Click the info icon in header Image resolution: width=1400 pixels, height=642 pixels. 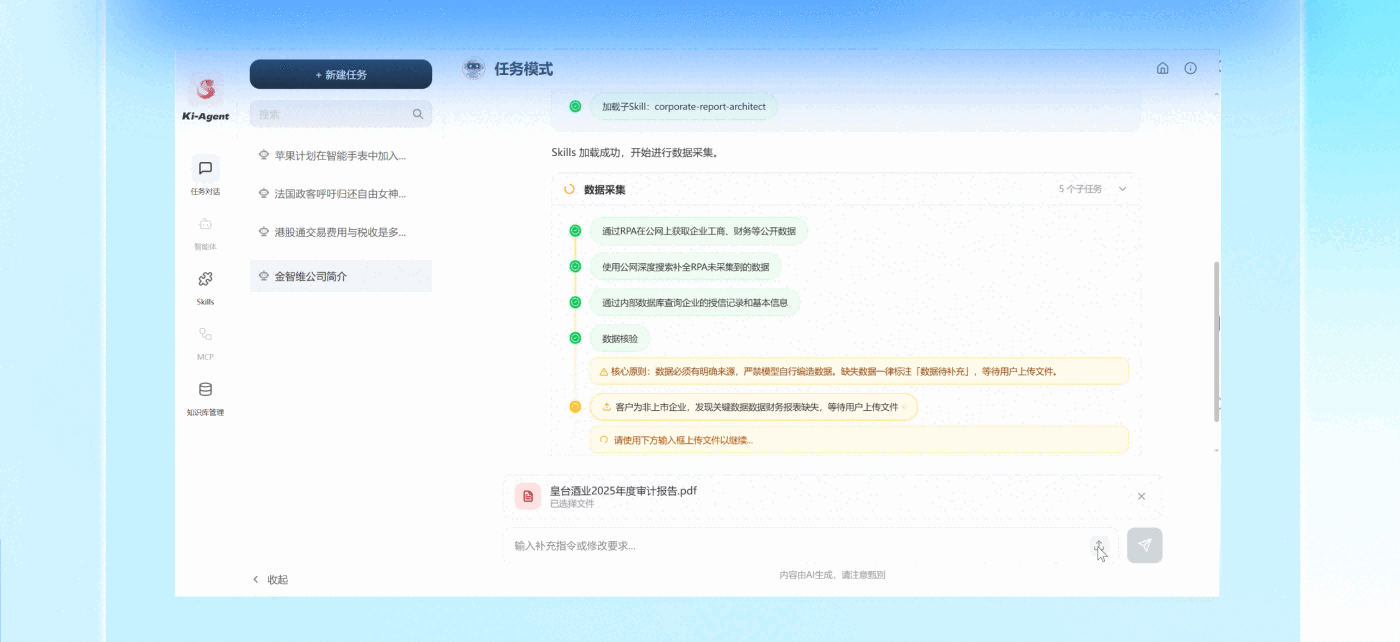(x=1190, y=69)
